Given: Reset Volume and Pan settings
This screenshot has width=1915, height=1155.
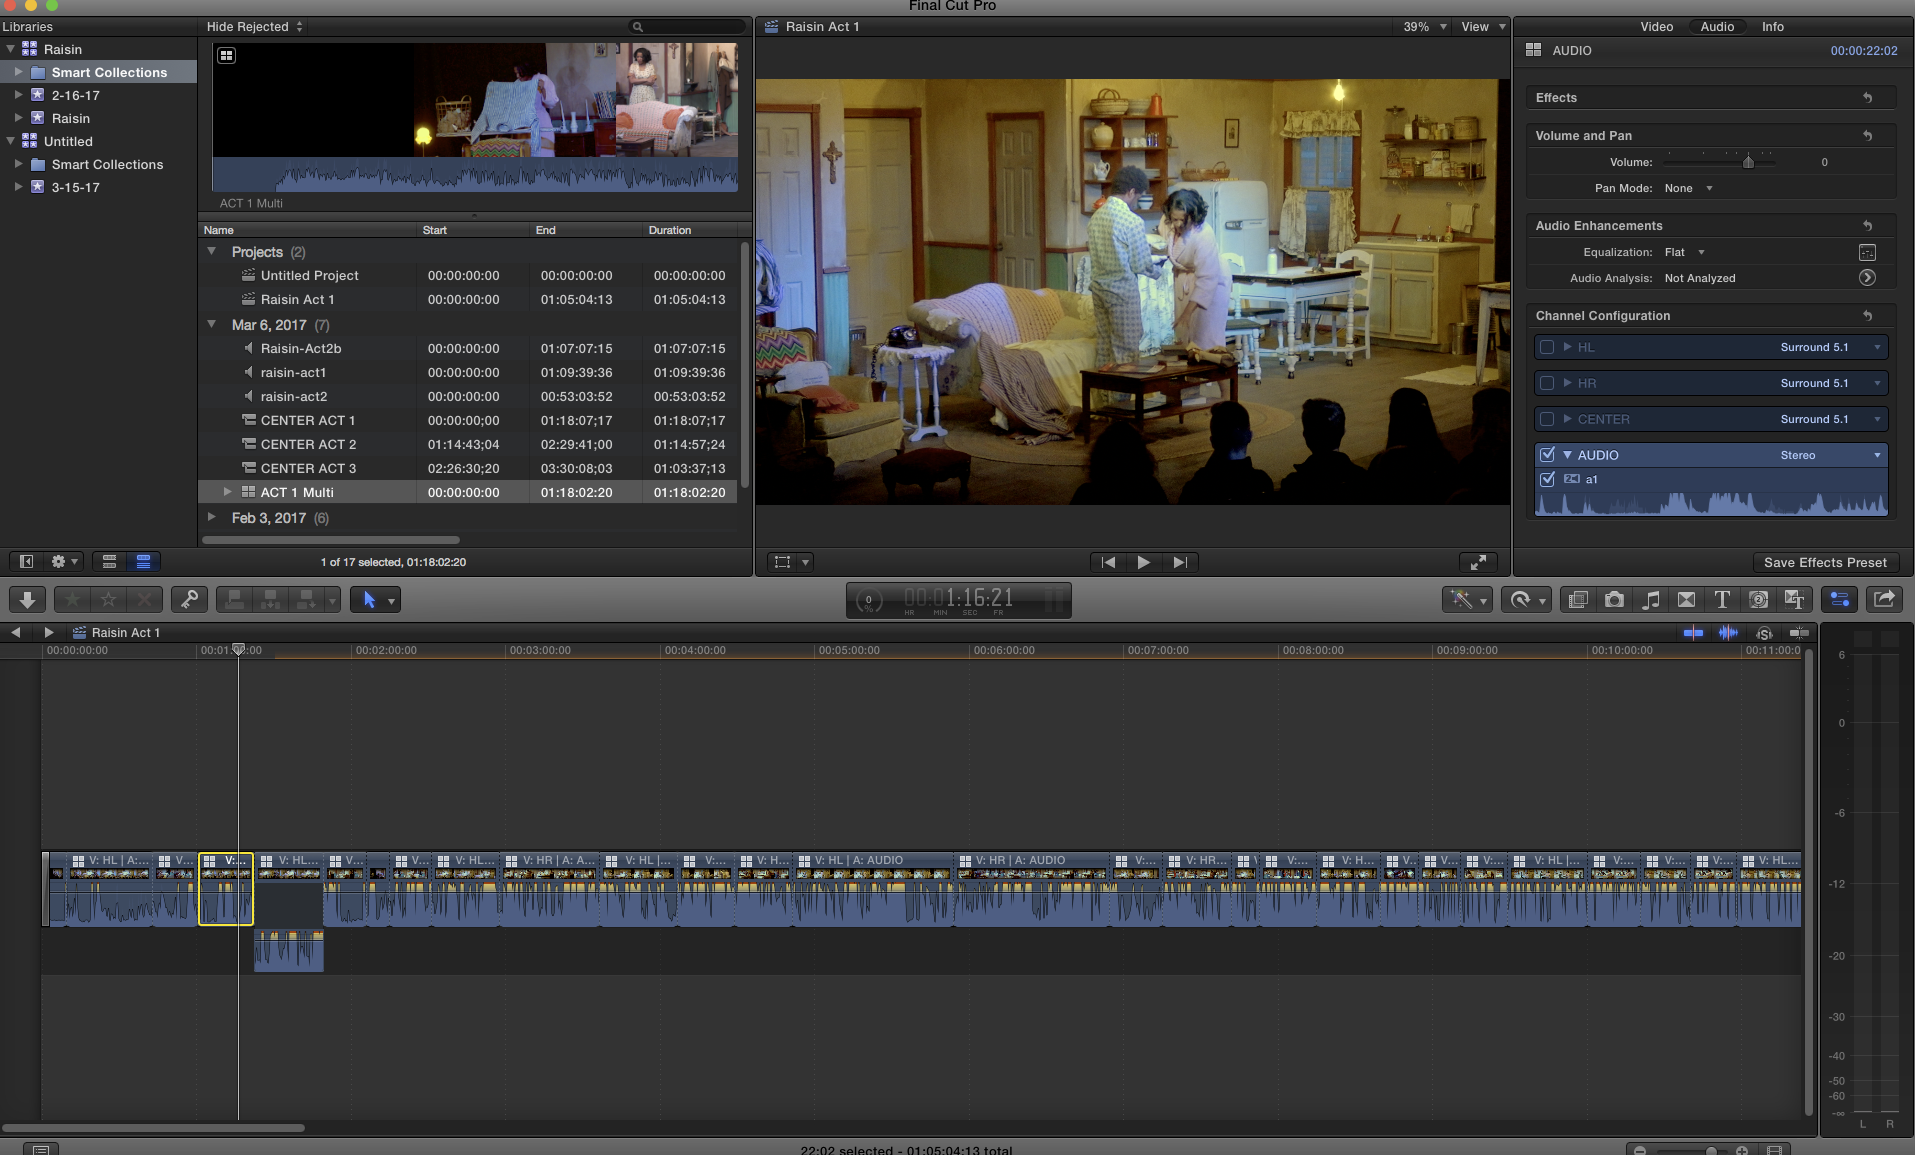Looking at the screenshot, I should [1867, 135].
